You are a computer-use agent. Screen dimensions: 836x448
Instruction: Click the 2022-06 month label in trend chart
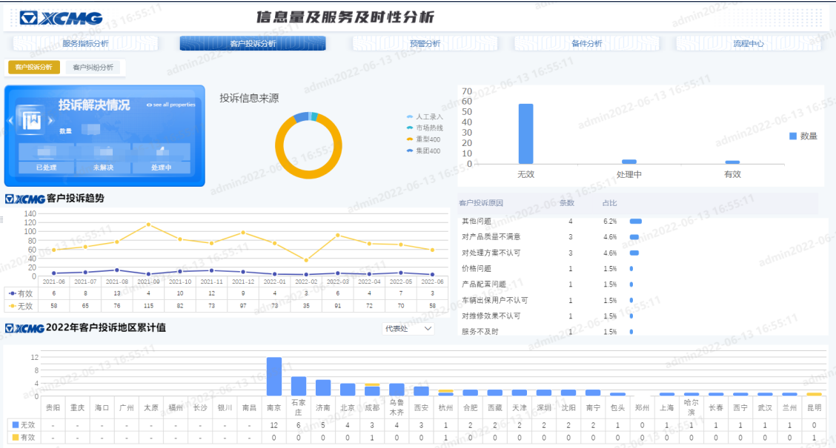point(432,281)
